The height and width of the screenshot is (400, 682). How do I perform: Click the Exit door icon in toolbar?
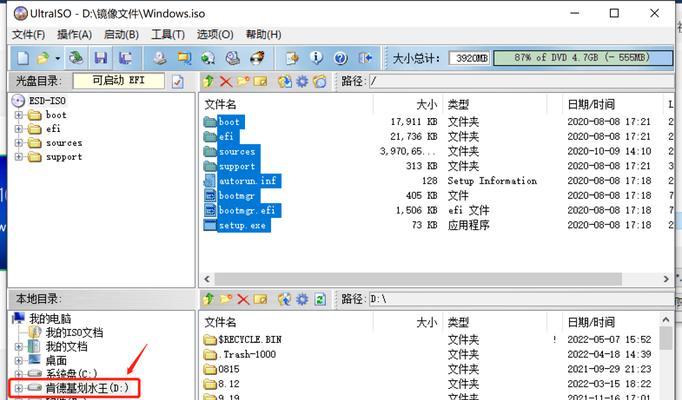coord(365,58)
